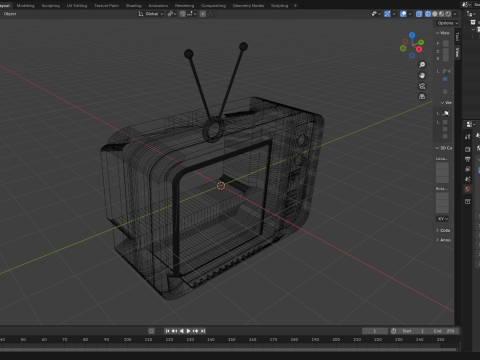Toggle the camera view icon
This screenshot has height=360, width=480.
click(x=422, y=86)
